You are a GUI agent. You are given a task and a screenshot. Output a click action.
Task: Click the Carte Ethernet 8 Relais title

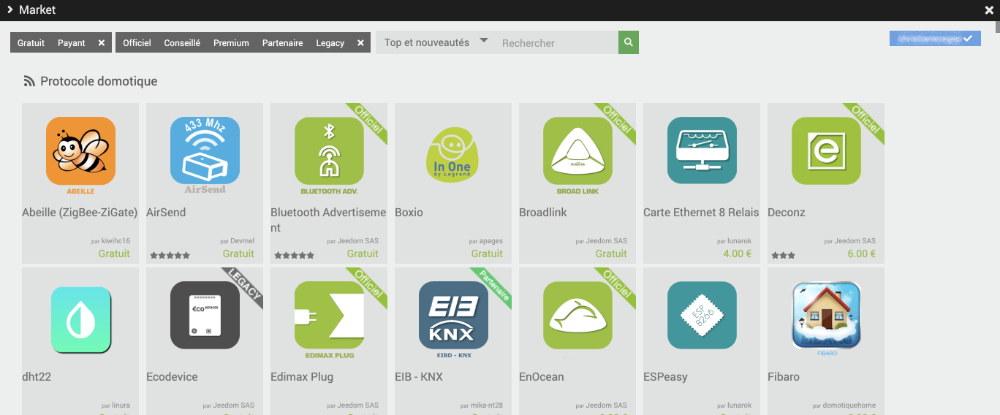point(702,212)
